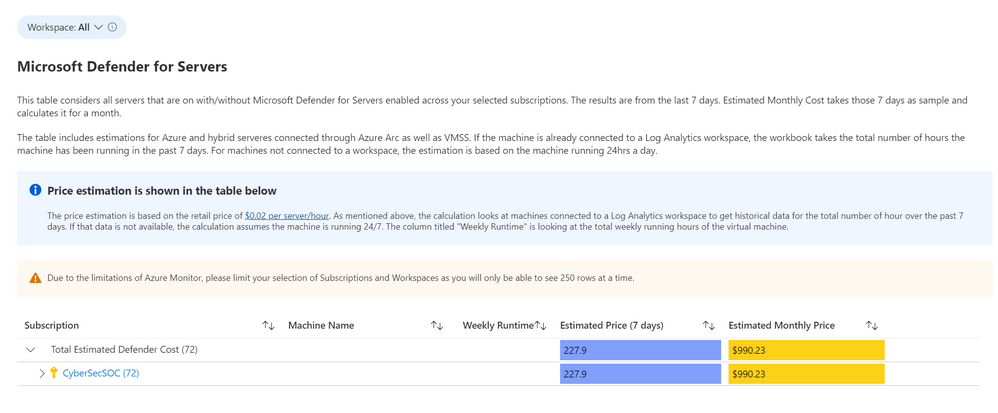Click the Estimated Price (7 days) header
998x413 pixels.
(612, 325)
